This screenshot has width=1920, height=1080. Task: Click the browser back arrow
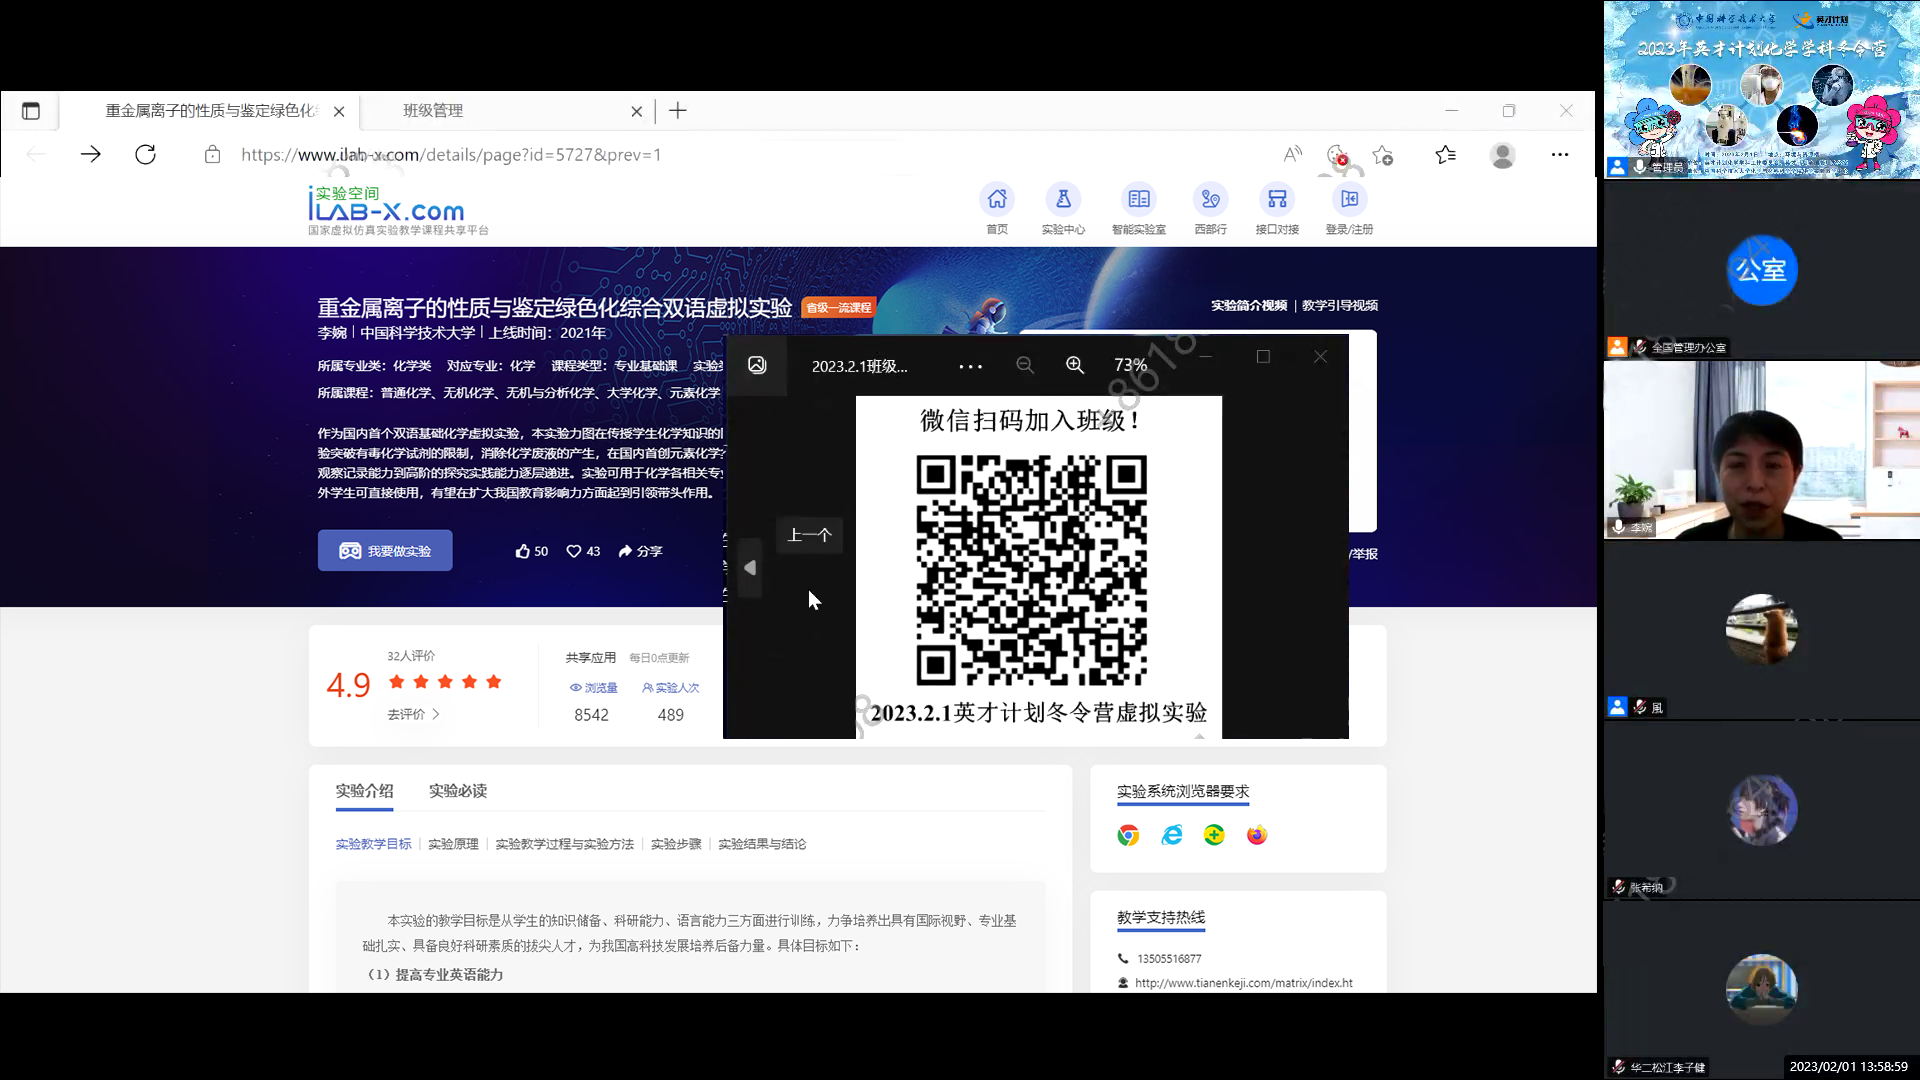[36, 154]
